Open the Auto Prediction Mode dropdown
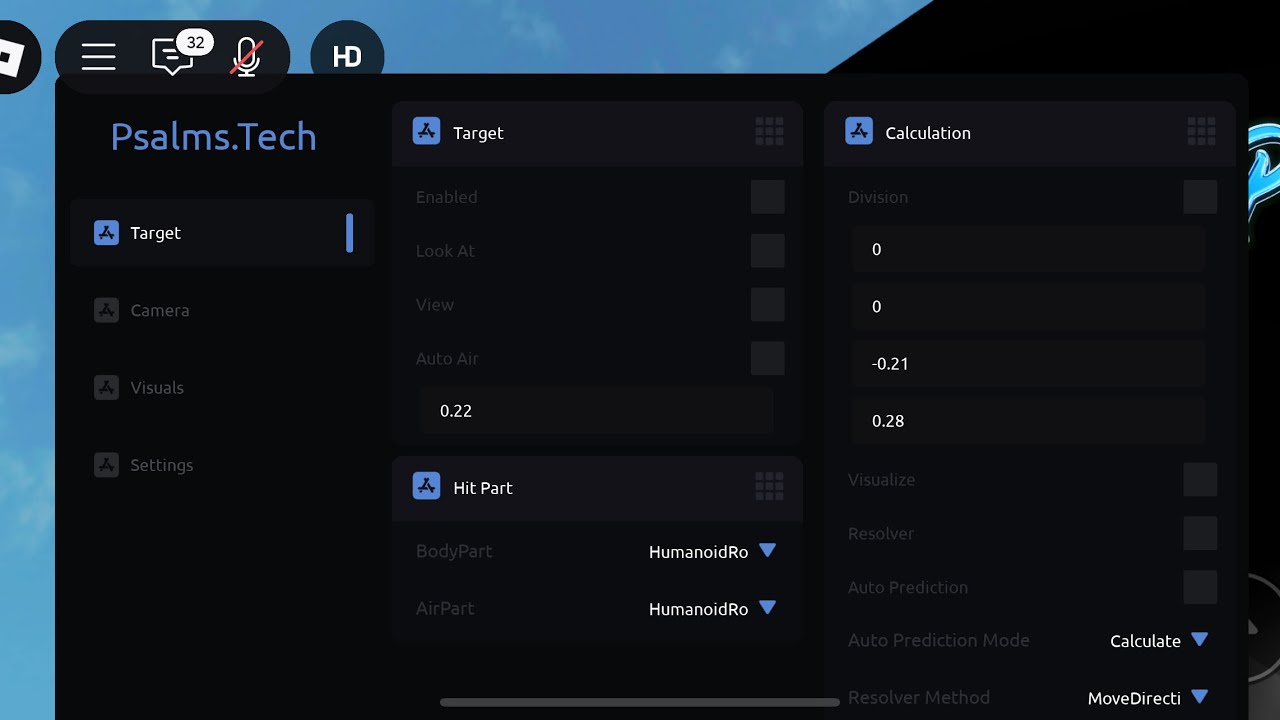This screenshot has height=720, width=1280. [x=1159, y=641]
